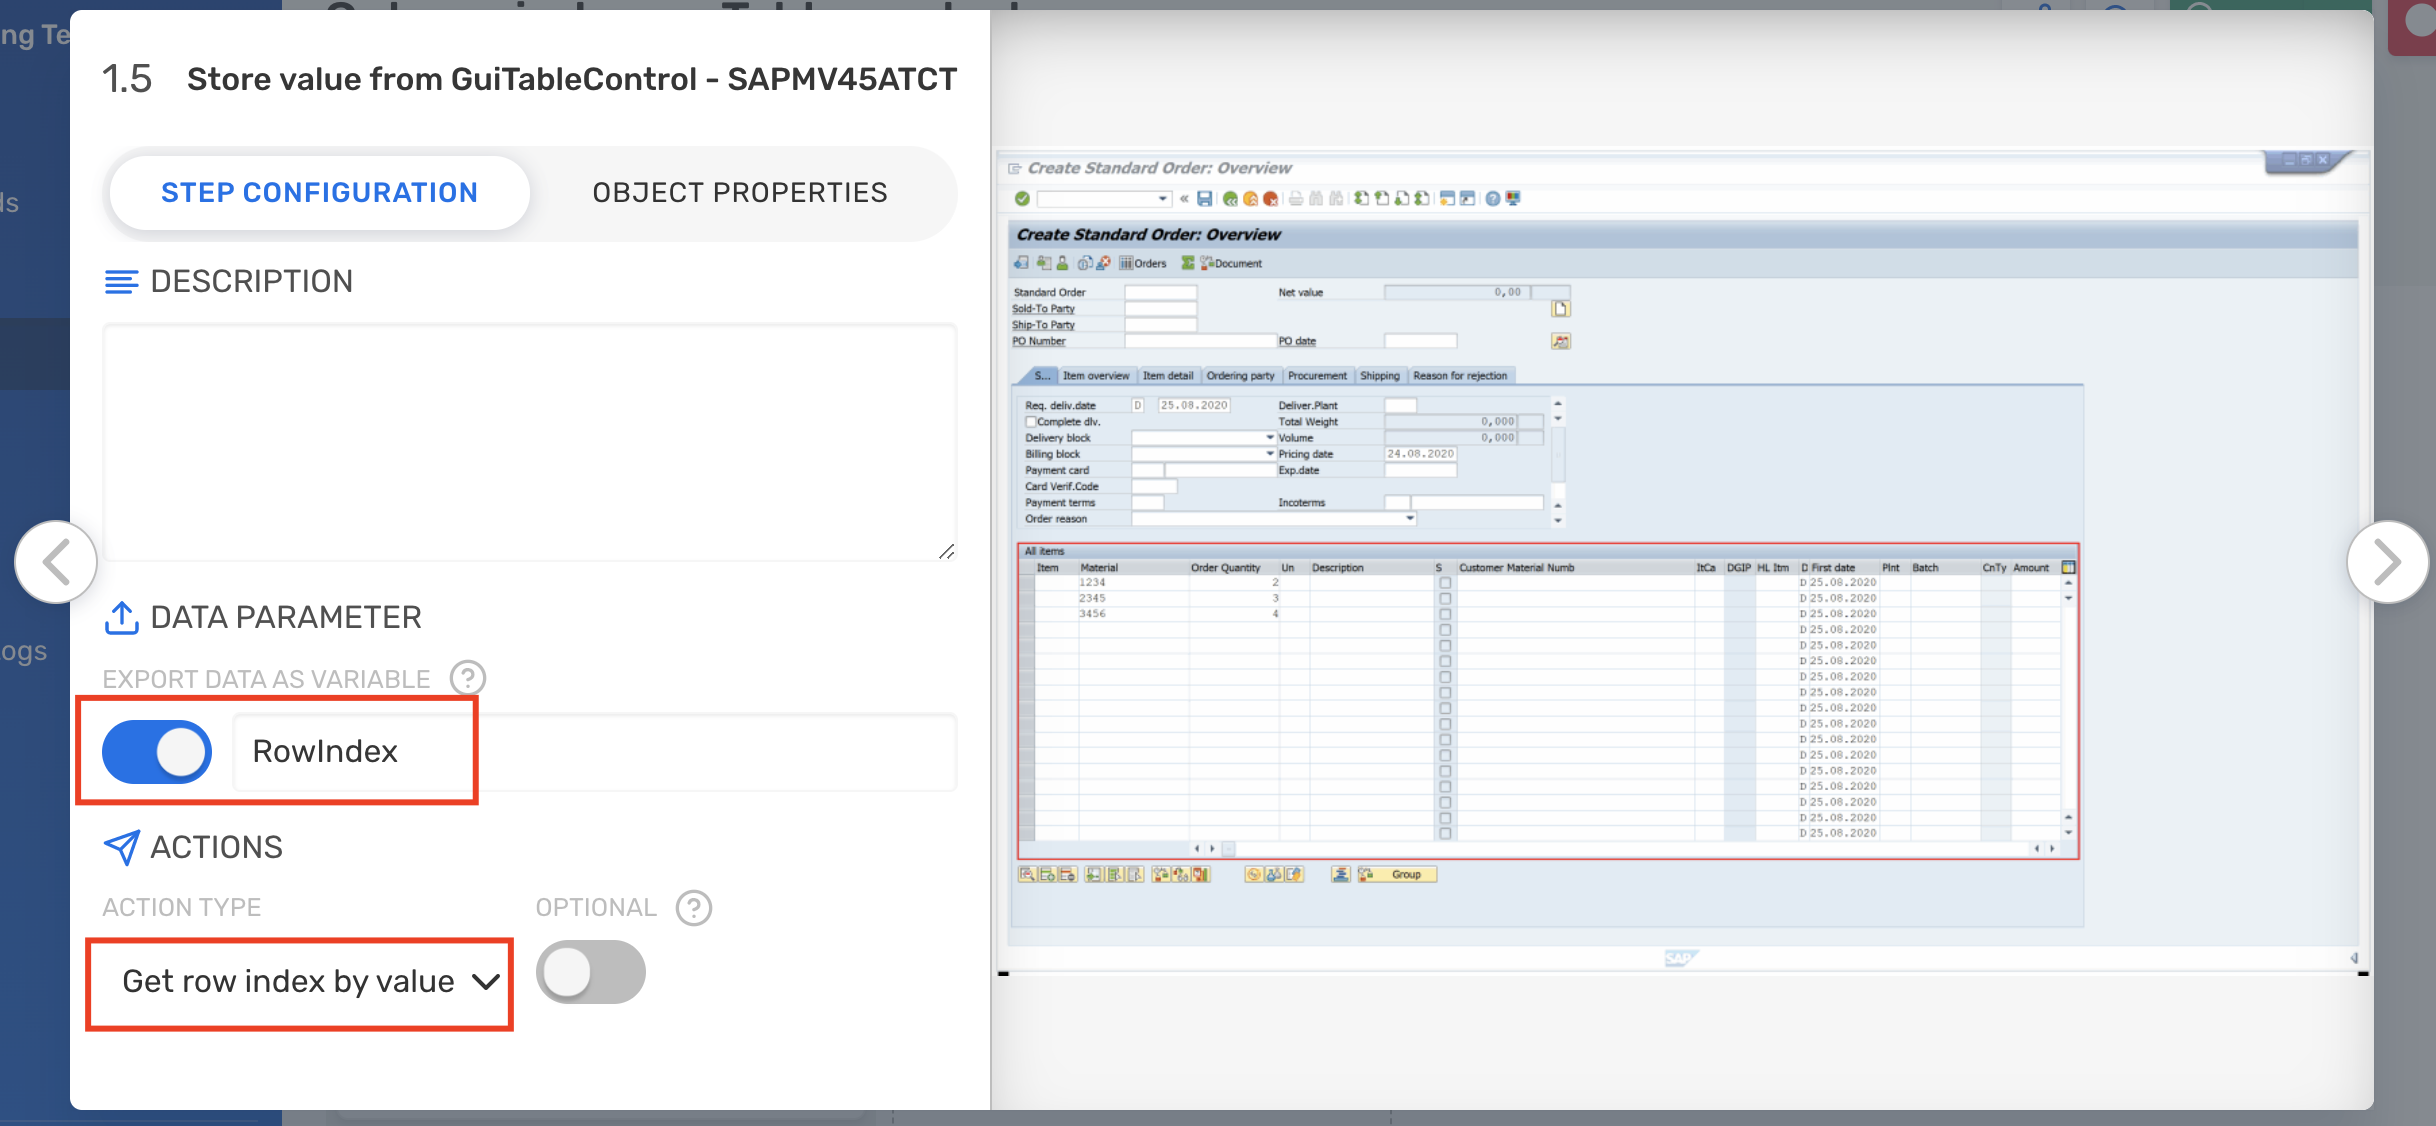Expand the Delivery block dropdown in preview
2436x1126 pixels.
click(x=1270, y=438)
